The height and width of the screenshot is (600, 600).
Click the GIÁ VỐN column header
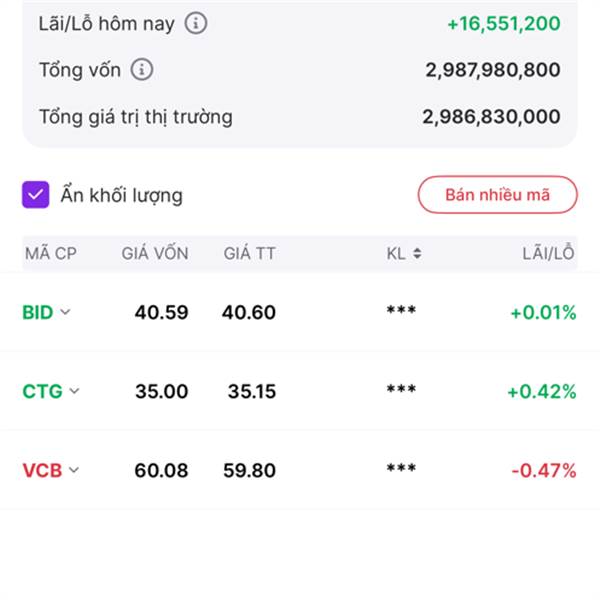155,253
